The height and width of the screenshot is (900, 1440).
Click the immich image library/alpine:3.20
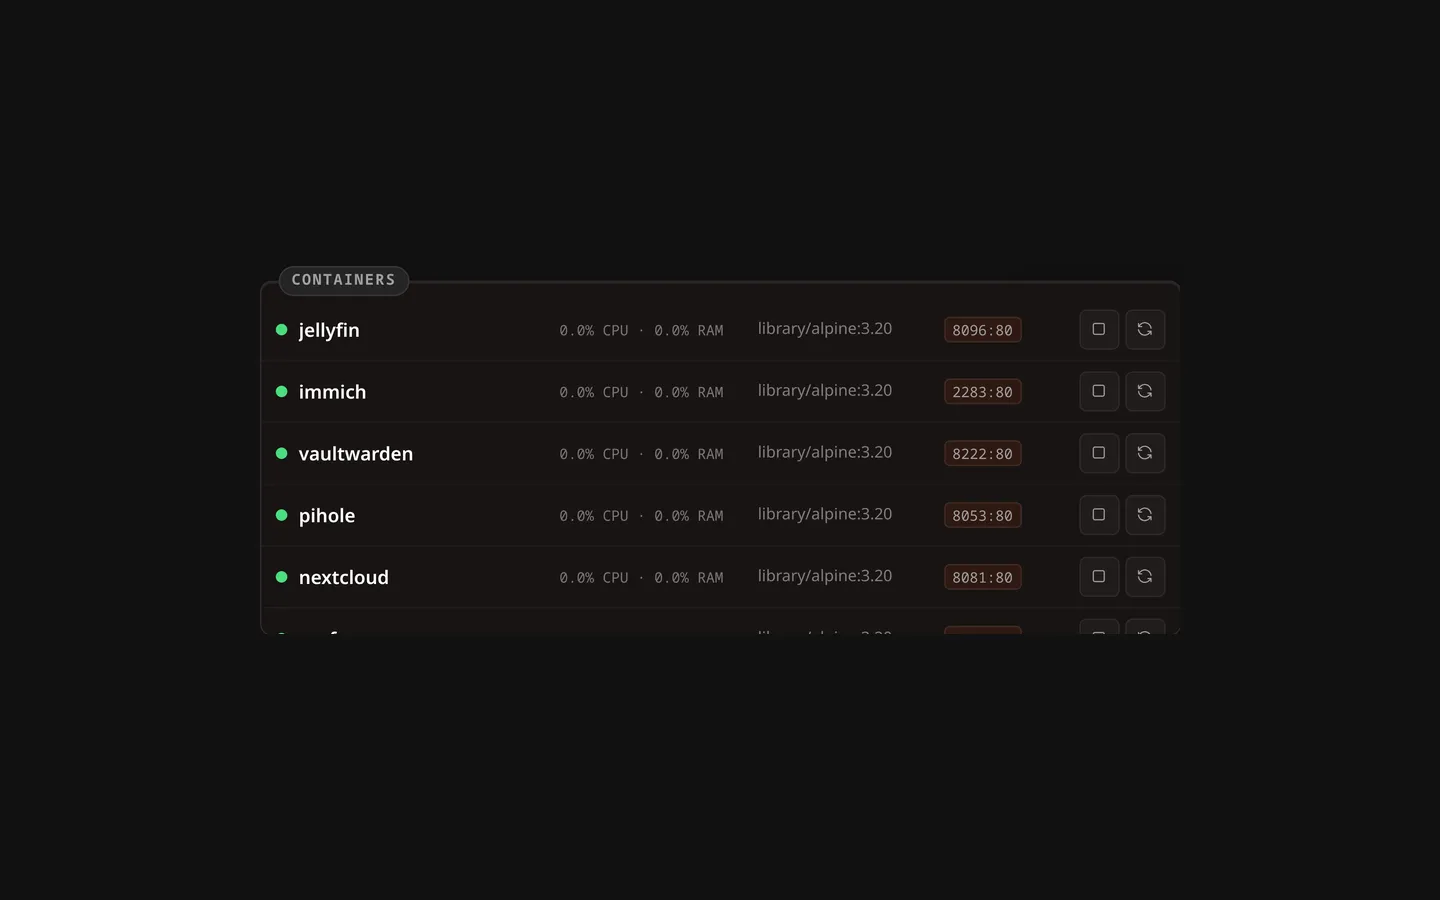pos(825,391)
